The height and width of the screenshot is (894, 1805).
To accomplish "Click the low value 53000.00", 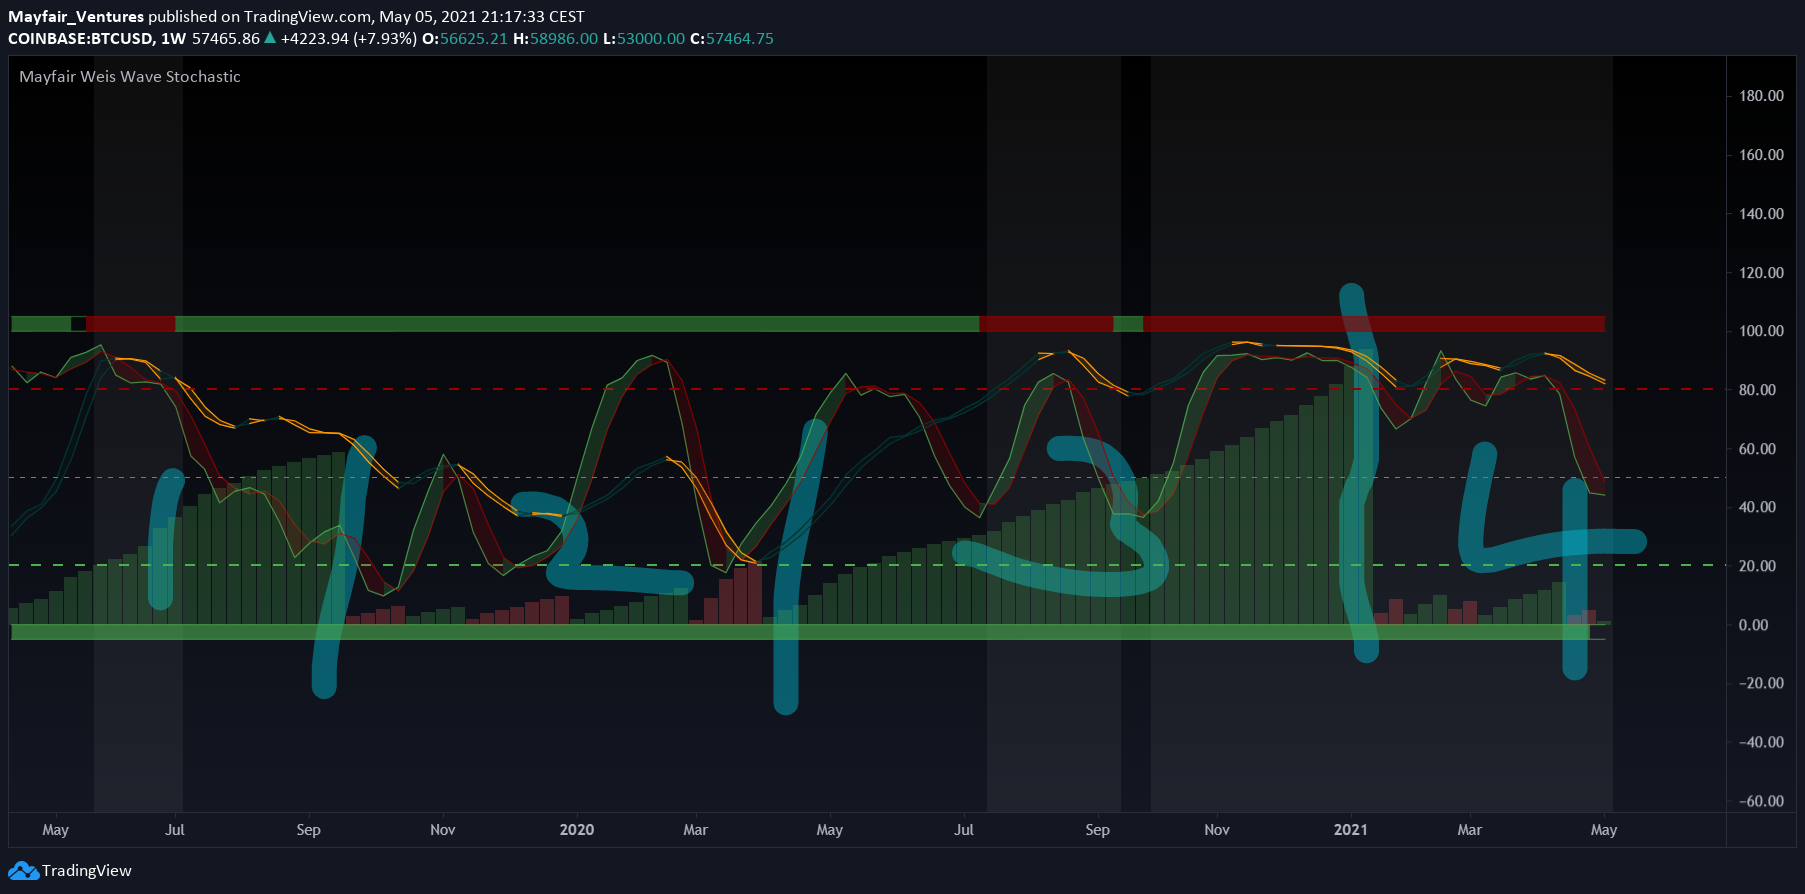I will 651,39.
